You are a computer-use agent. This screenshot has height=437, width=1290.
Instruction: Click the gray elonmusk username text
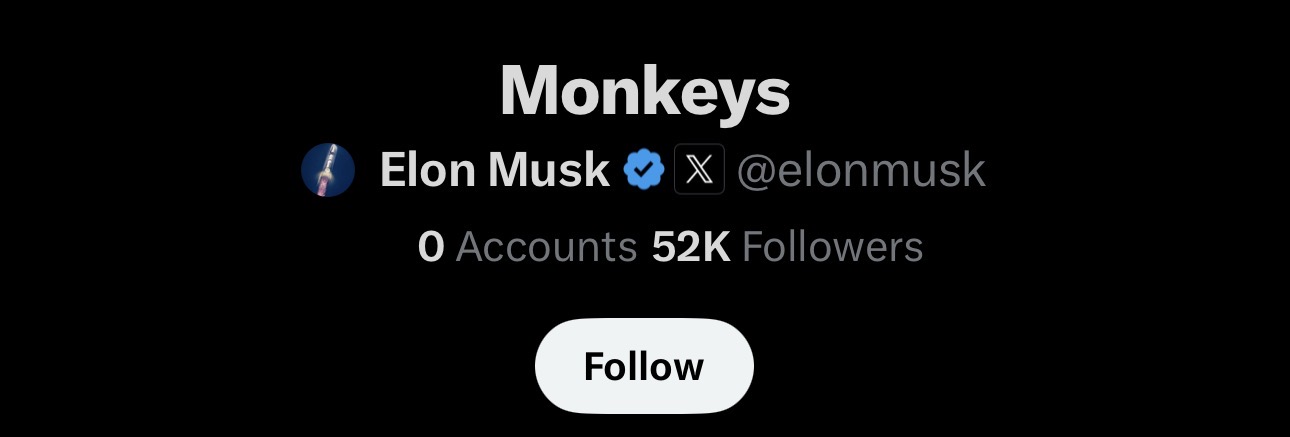pos(875,171)
